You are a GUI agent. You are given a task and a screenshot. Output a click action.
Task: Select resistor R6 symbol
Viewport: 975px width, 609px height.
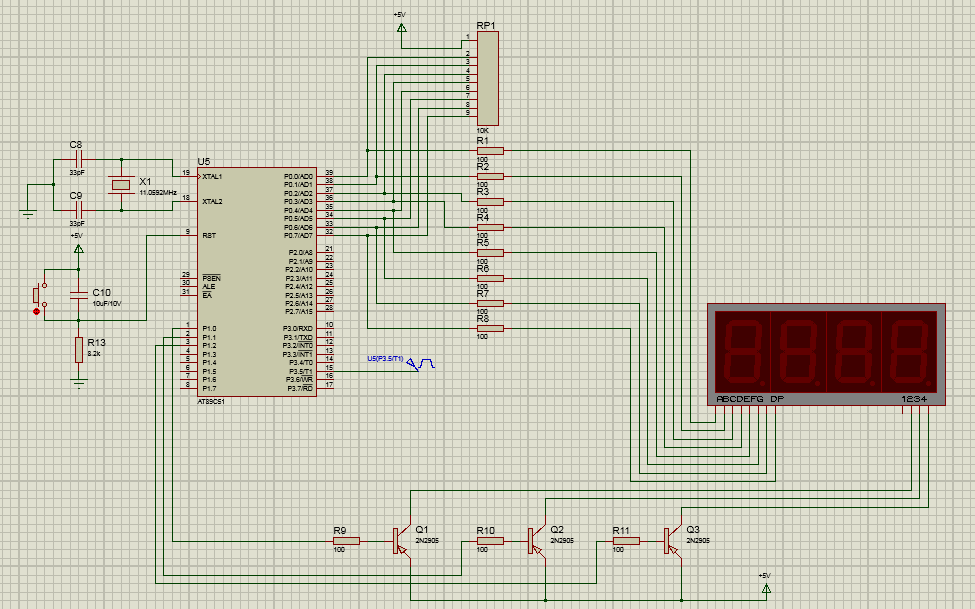coord(490,279)
